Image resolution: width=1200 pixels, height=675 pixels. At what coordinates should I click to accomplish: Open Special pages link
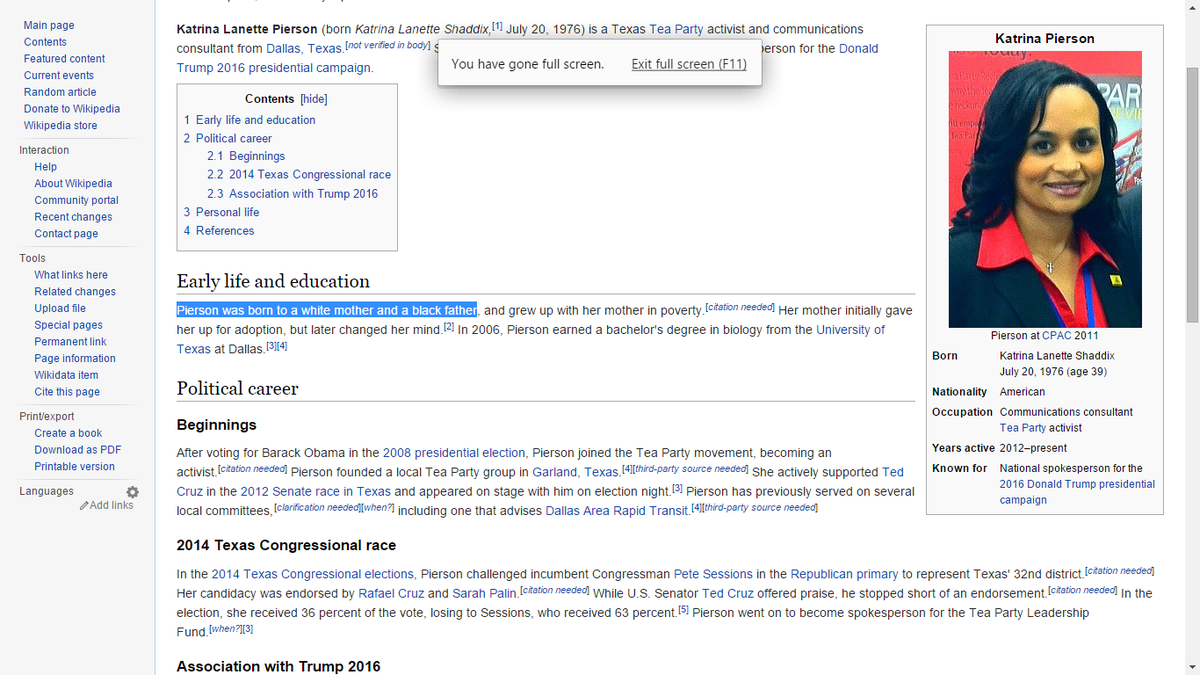pyautogui.click(x=67, y=325)
